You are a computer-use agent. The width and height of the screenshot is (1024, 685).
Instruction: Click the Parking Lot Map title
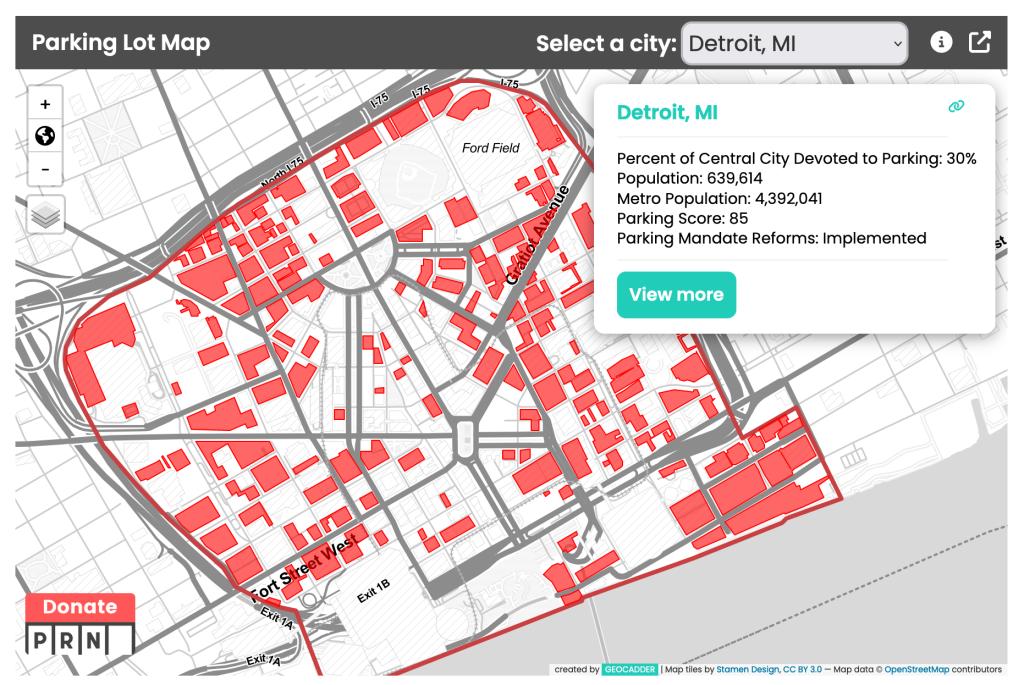click(x=121, y=44)
